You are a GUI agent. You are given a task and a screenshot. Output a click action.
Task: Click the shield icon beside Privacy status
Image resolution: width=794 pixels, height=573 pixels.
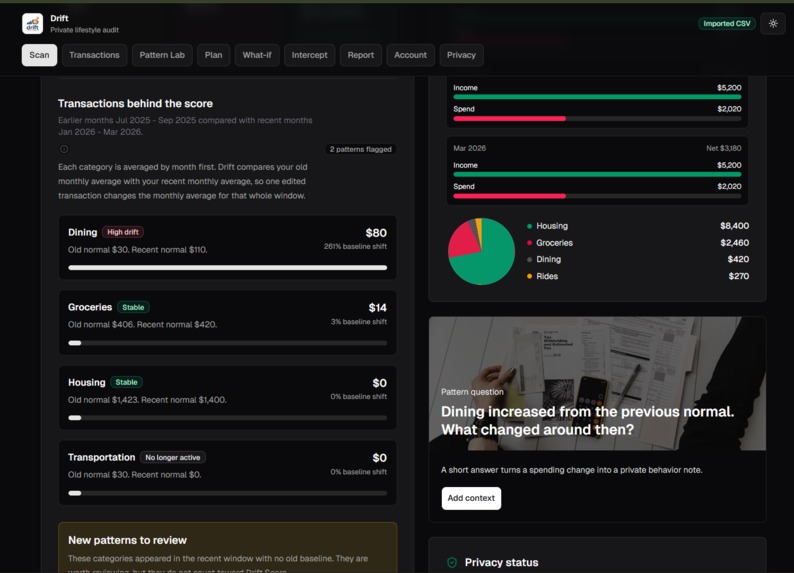[452, 562]
